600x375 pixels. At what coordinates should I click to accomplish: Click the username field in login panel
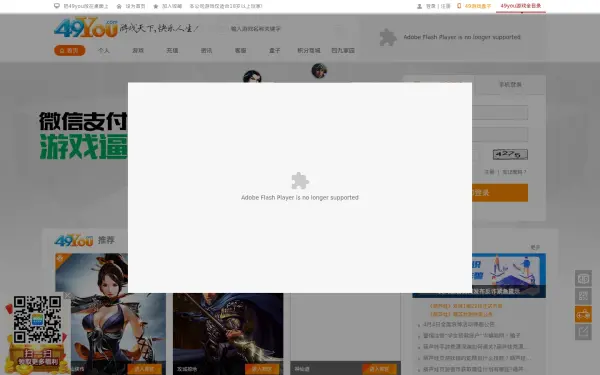tap(500, 112)
